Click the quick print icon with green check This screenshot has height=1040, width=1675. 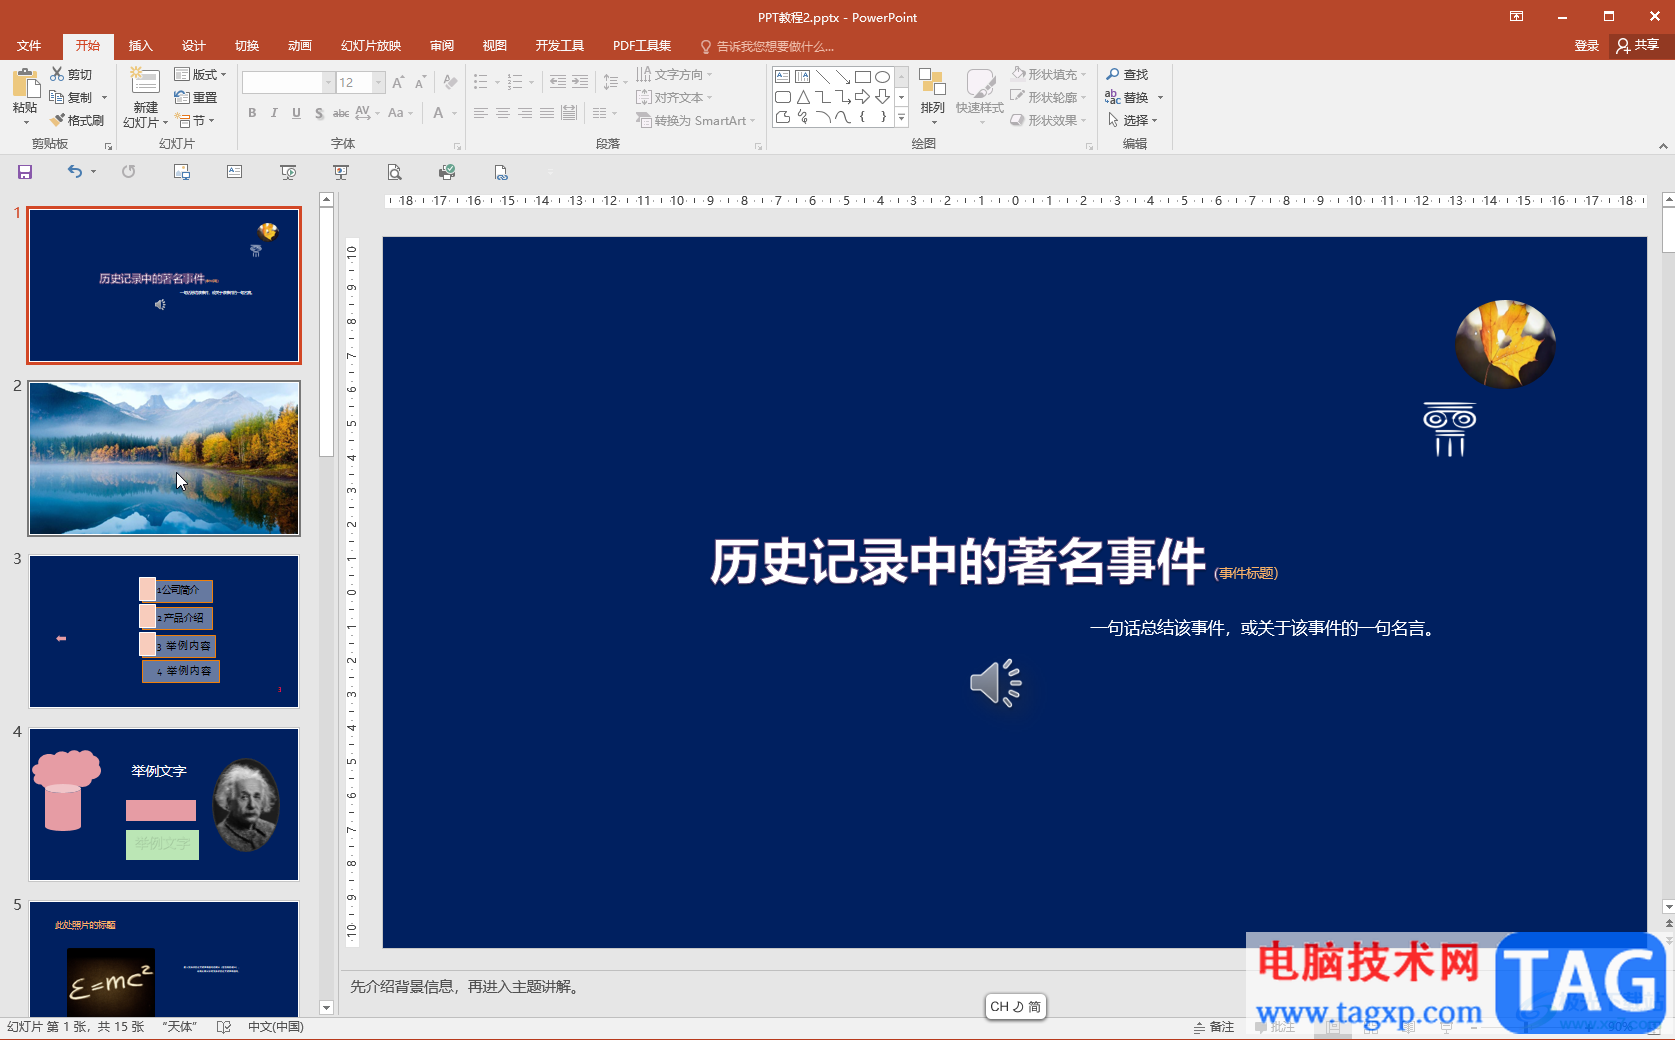coord(447,172)
